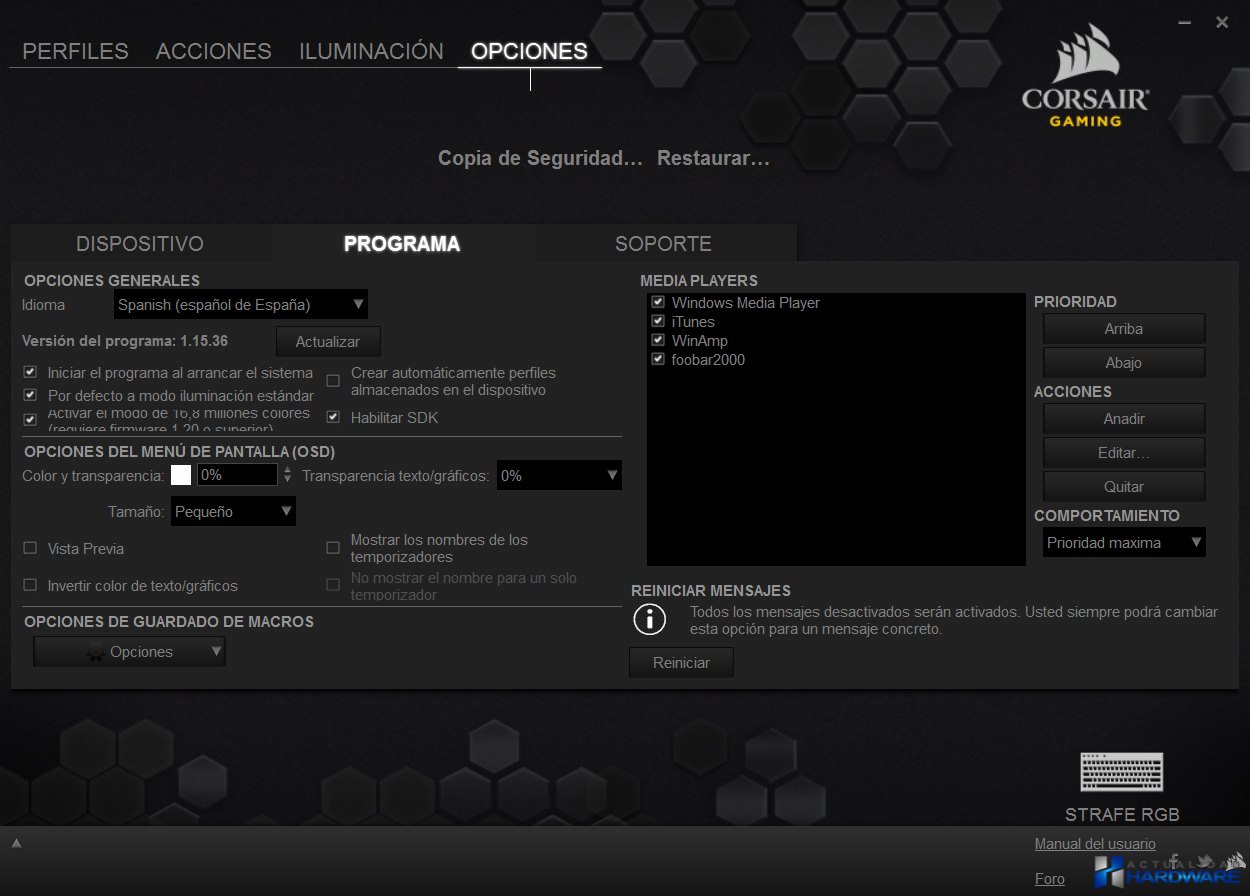Screen dimensions: 1250x896
Task: Expand the Transparencia texto/gráficos dropdown
Action: [x=559, y=475]
